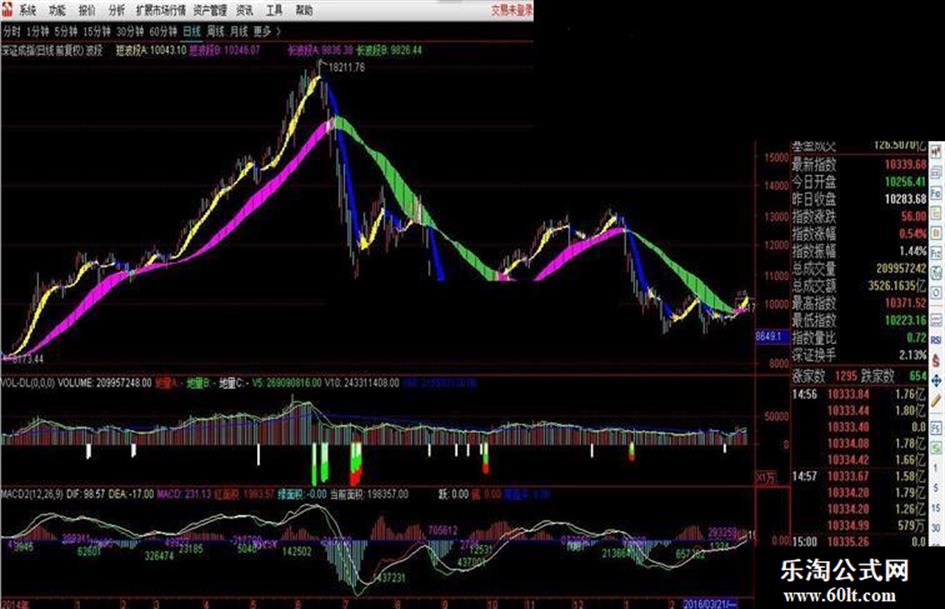Select the 30 minute sidebar shortcut

pyautogui.click(x=936, y=528)
